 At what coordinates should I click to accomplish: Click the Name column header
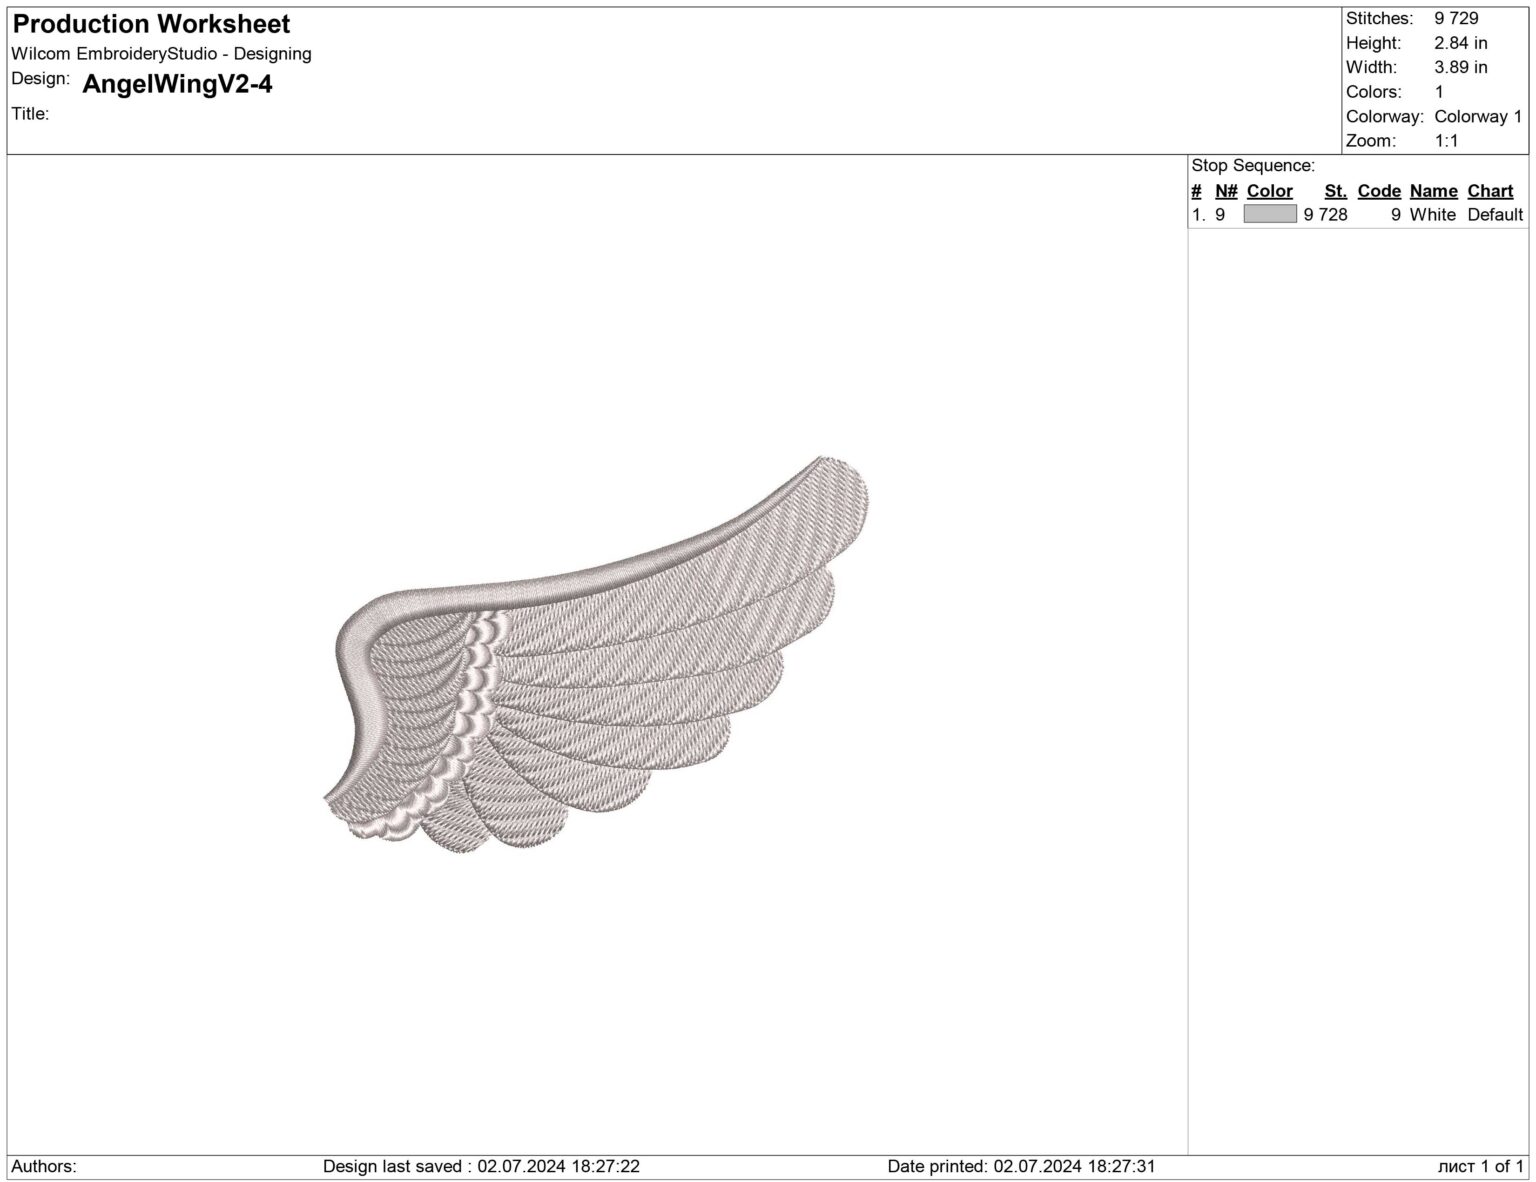click(x=1433, y=190)
